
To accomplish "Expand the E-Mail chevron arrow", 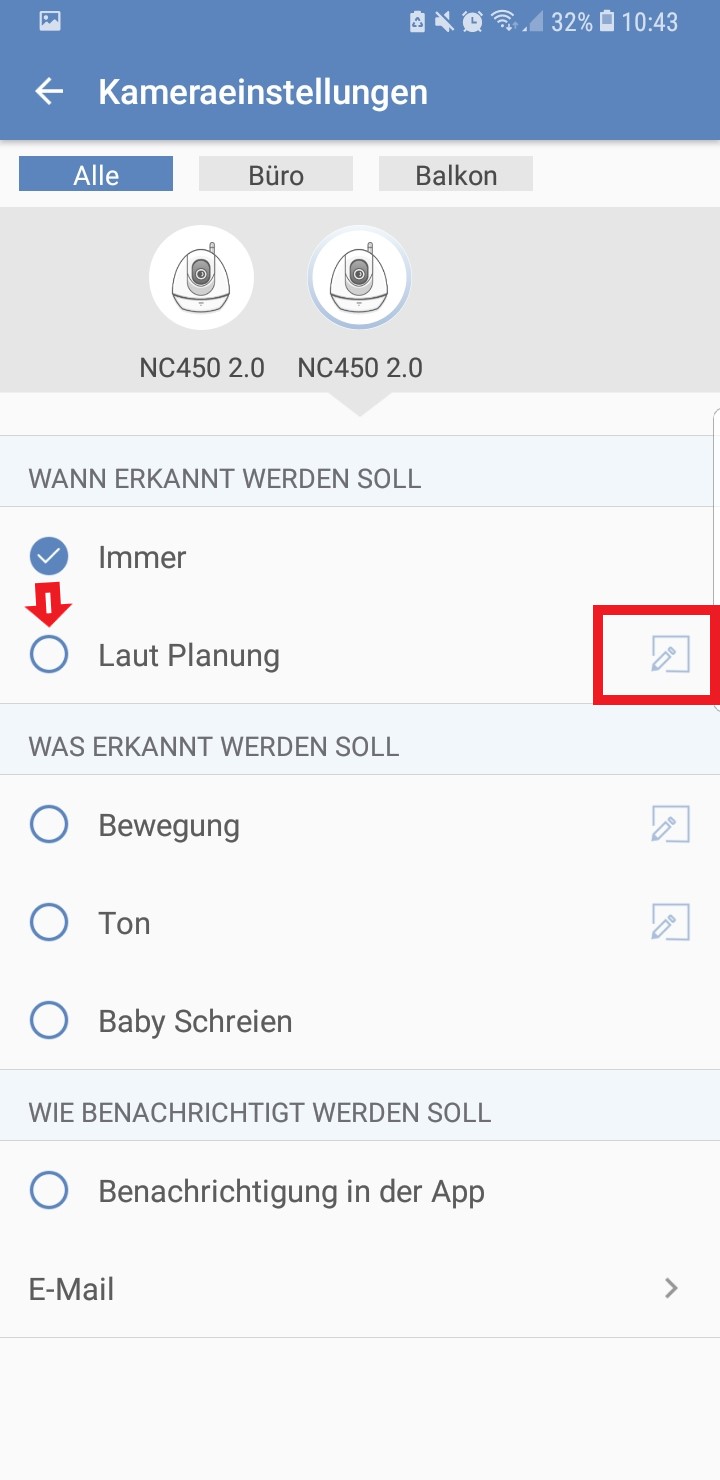I will tap(671, 1288).
